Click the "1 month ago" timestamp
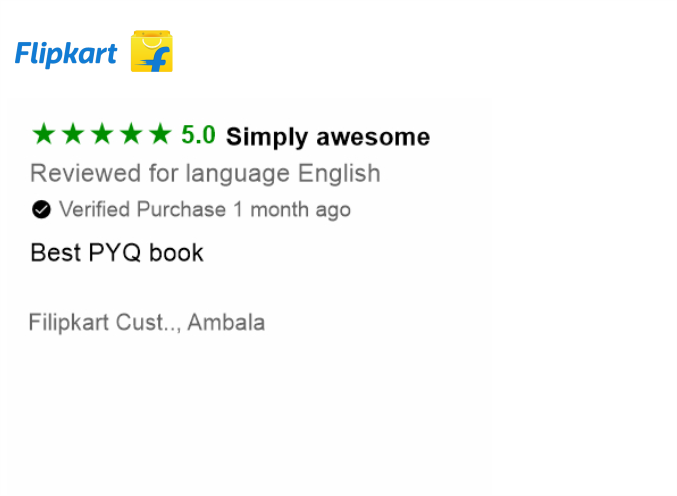This screenshot has height=496, width=677. [292, 210]
